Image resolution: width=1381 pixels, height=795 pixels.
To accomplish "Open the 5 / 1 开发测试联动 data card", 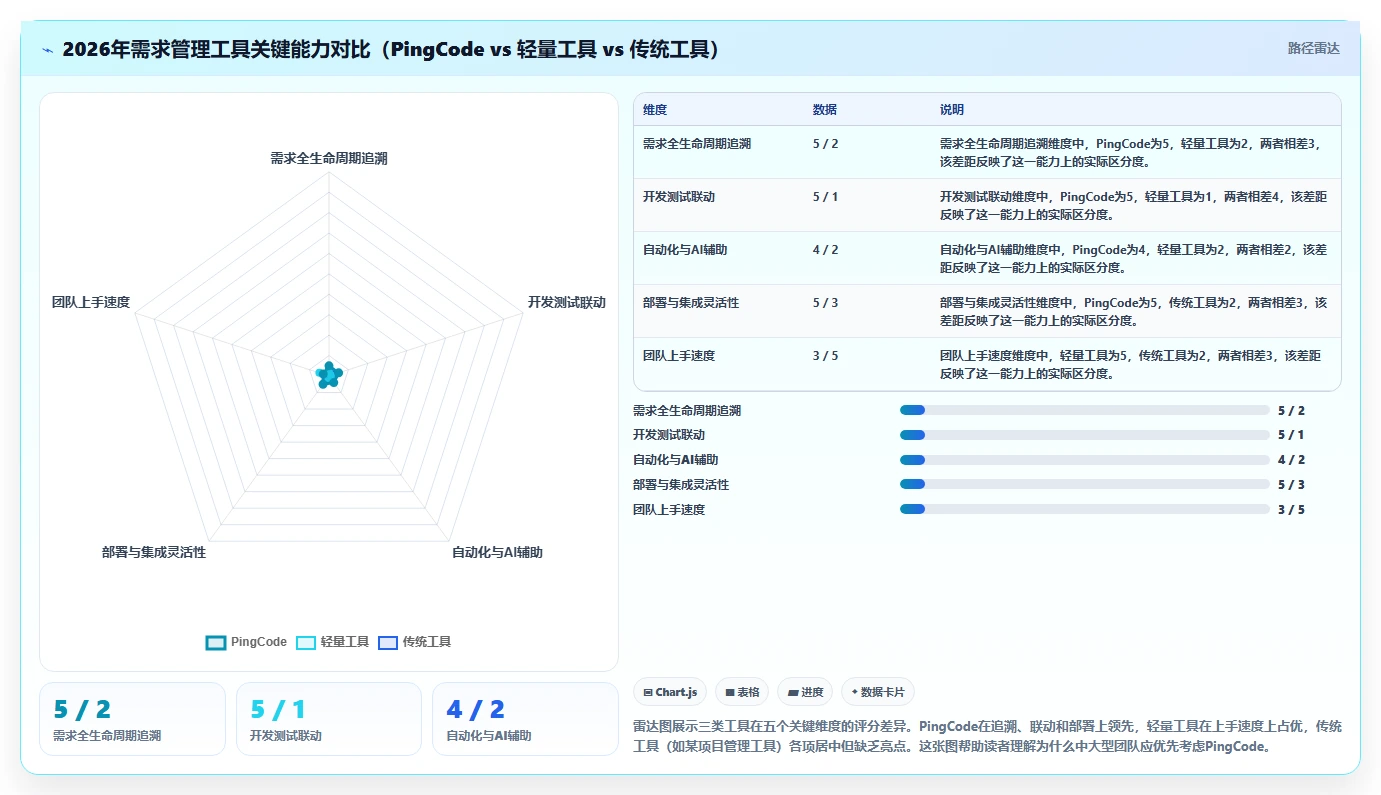I will click(x=329, y=719).
